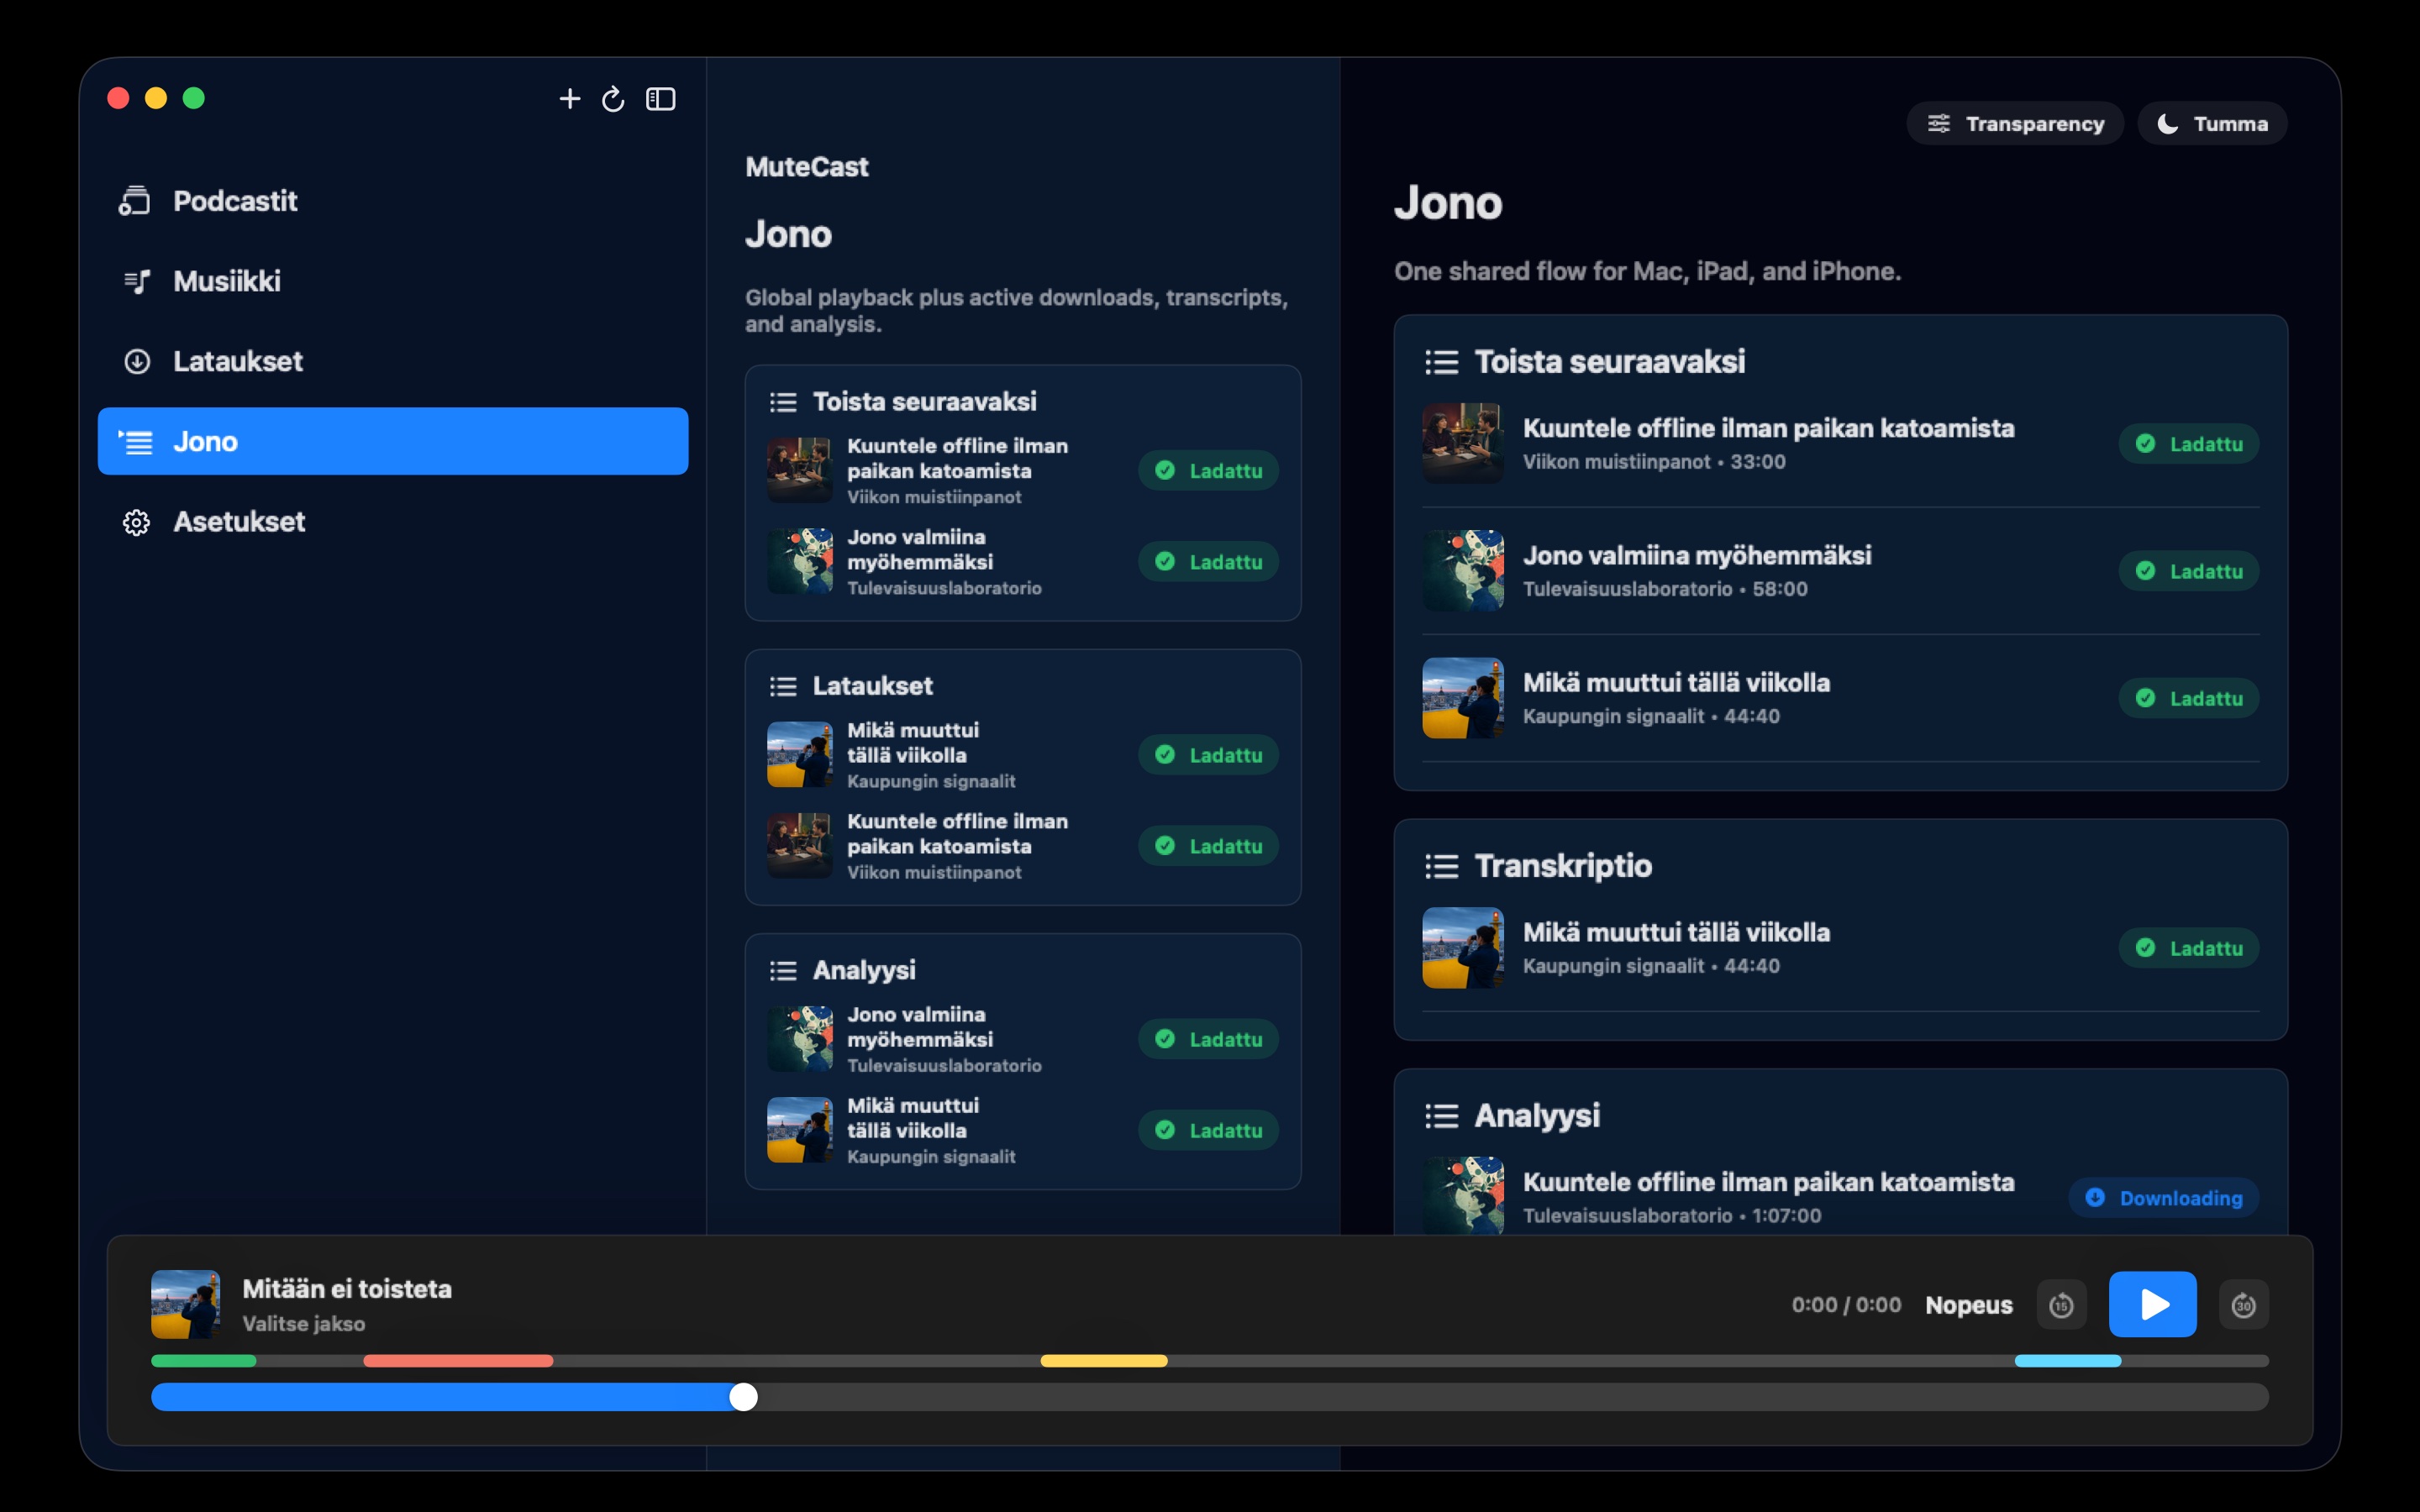Open Podcastit in the sidebar
This screenshot has width=2420, height=1512.
tap(393, 201)
